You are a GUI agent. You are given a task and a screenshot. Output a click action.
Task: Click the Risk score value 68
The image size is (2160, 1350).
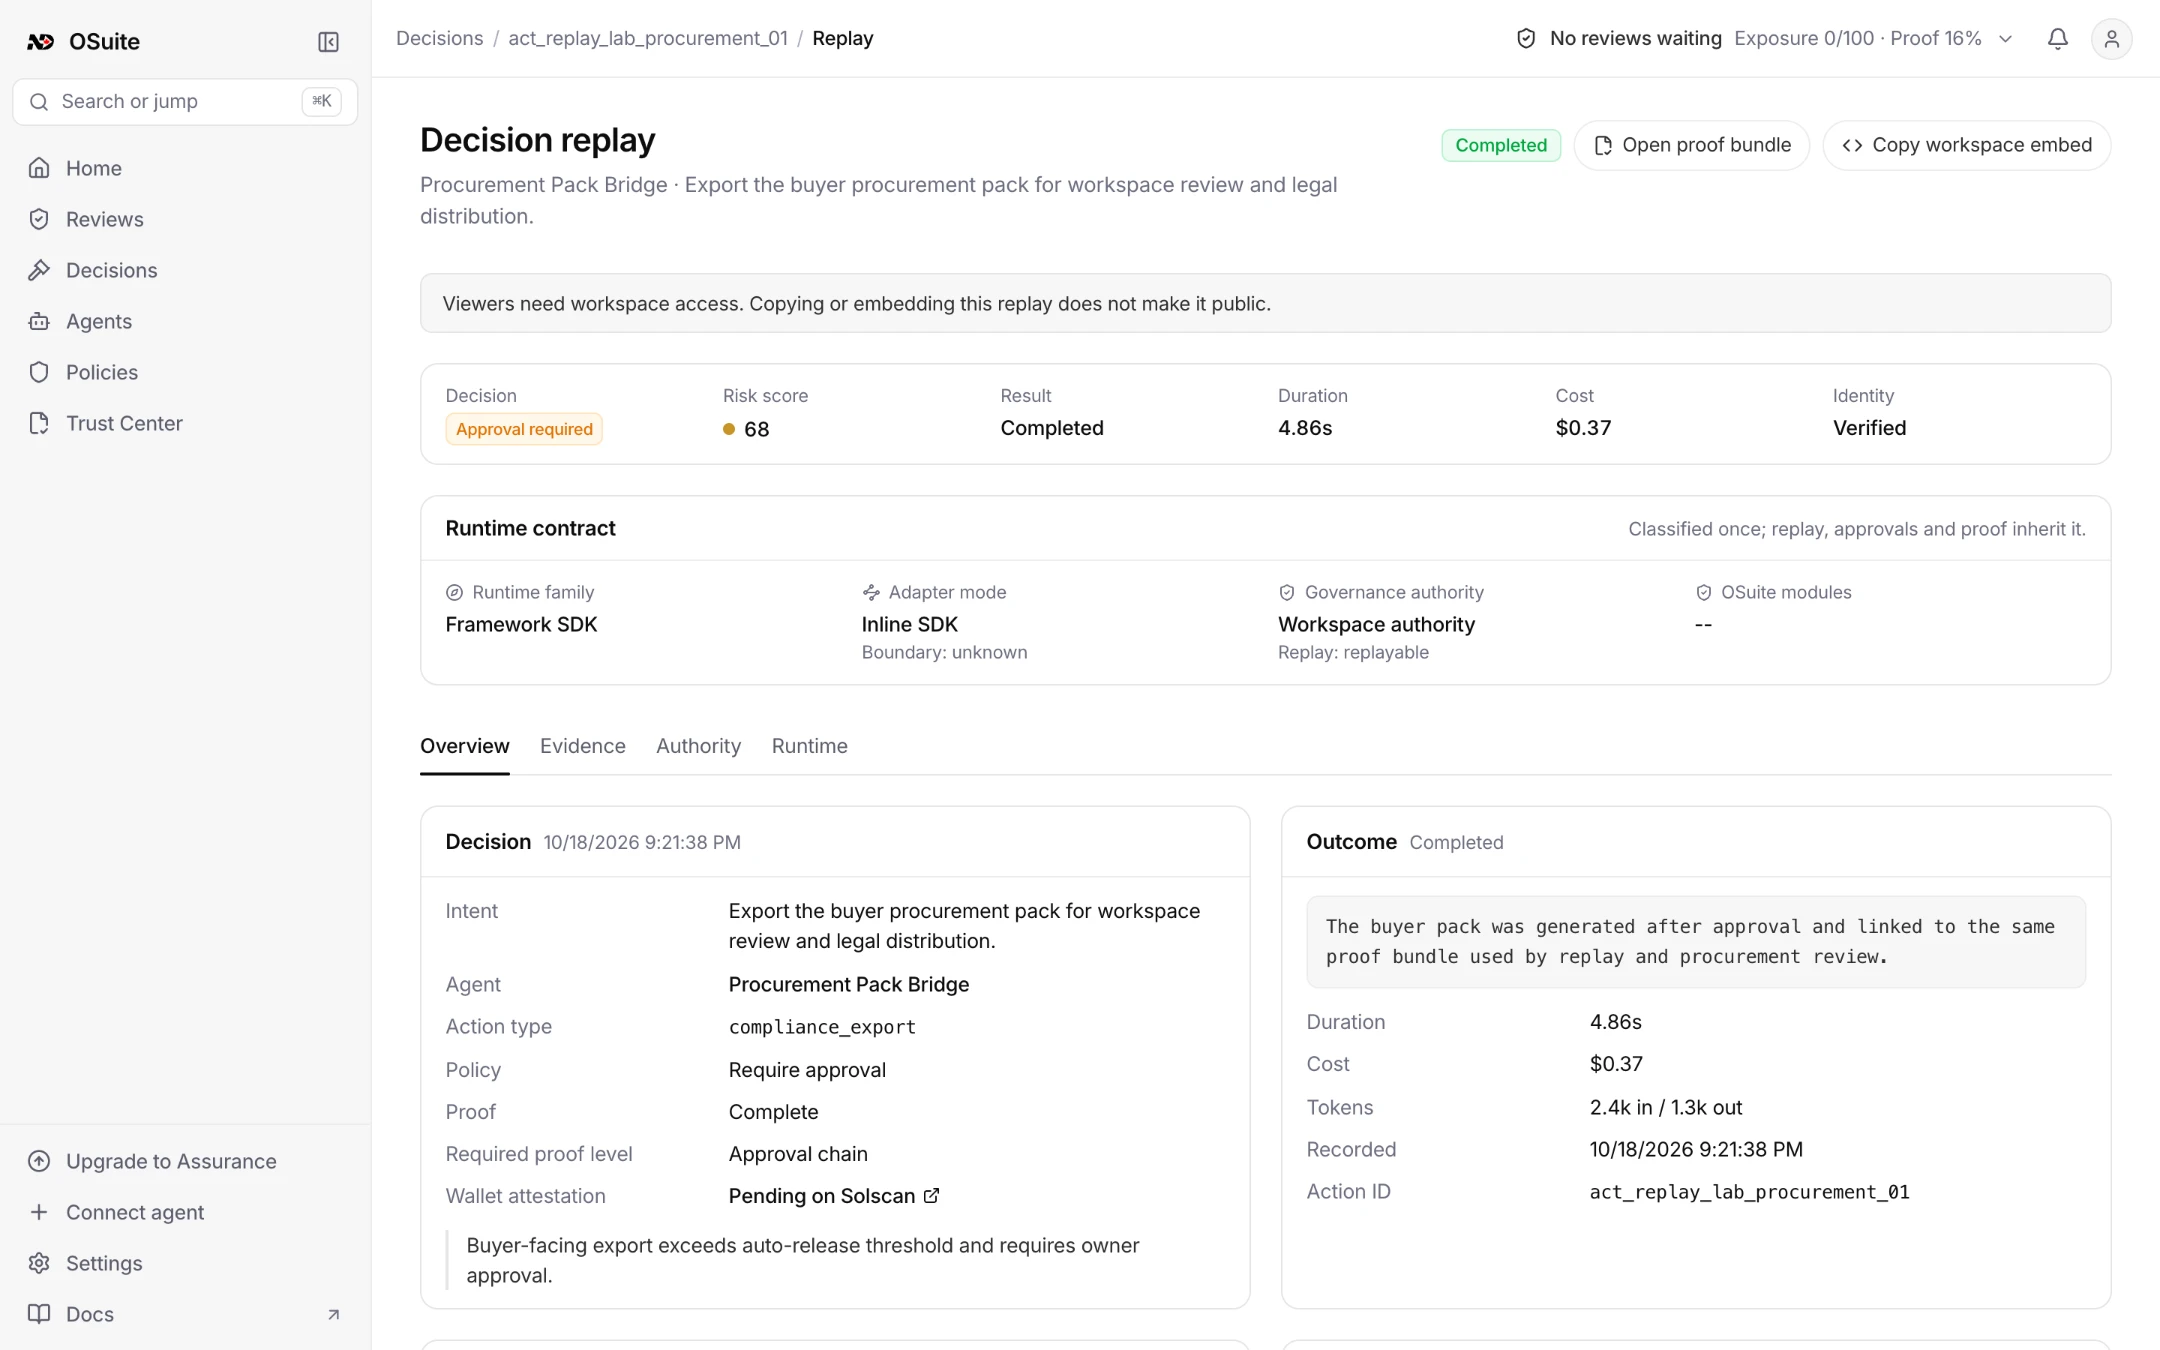757,429
